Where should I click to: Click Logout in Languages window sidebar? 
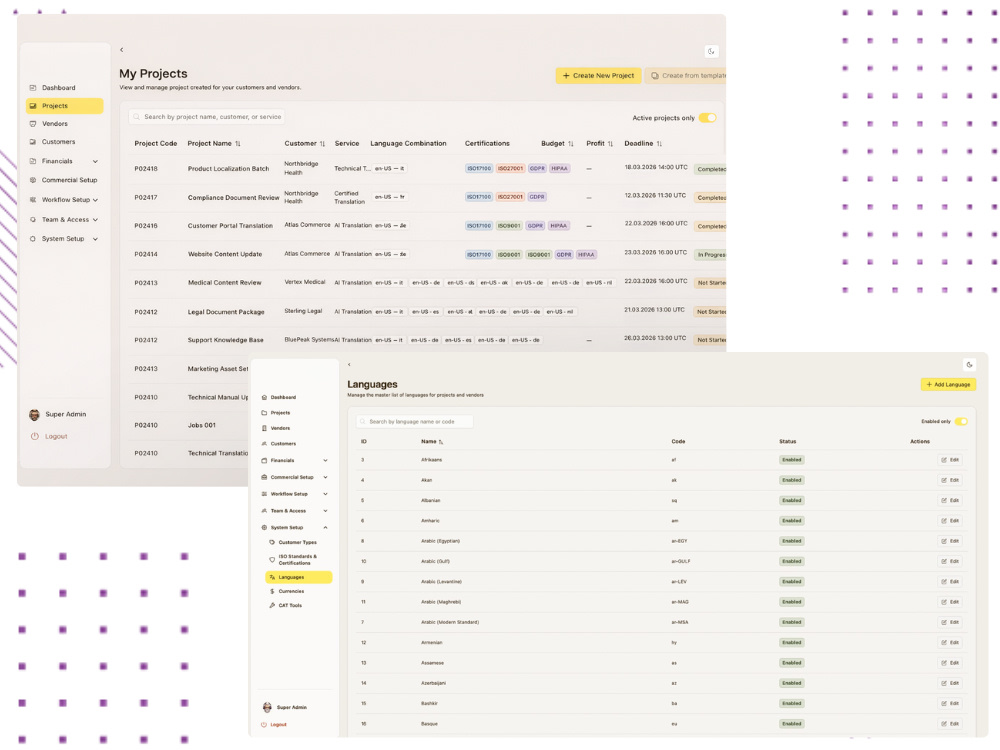point(274,724)
